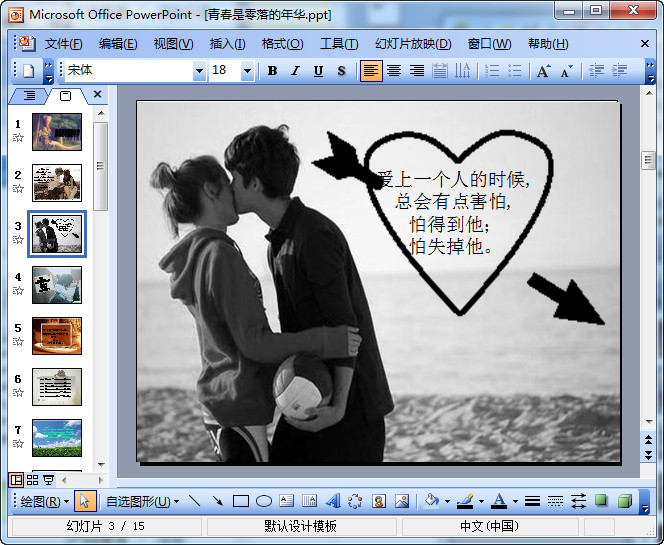Click the Distributed alignment icon
The height and width of the screenshot is (545, 664).
440,71
